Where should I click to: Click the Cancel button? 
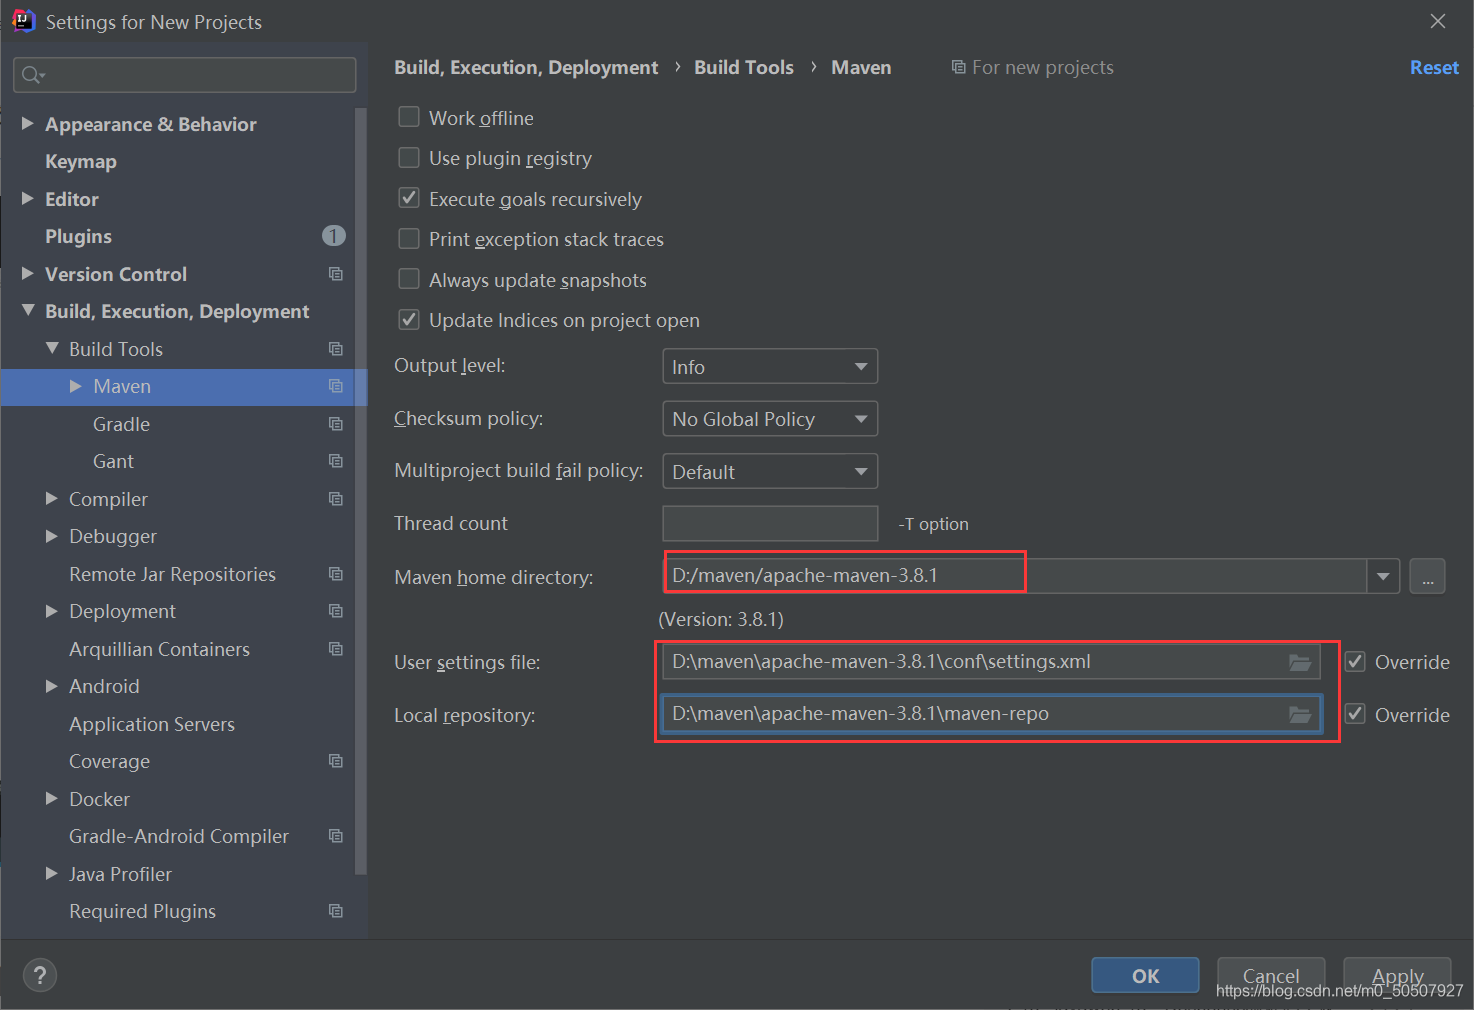click(x=1271, y=975)
